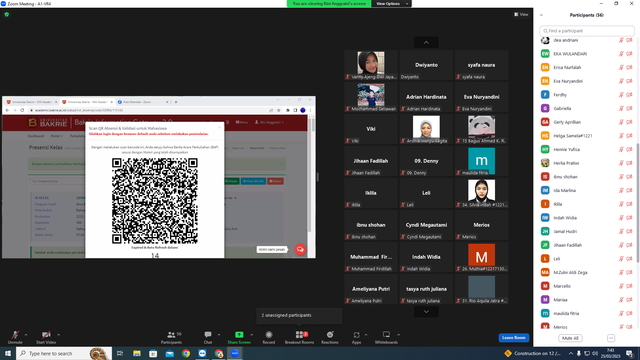
Task: Open the Chat icon in the toolbar
Action: tap(208, 335)
